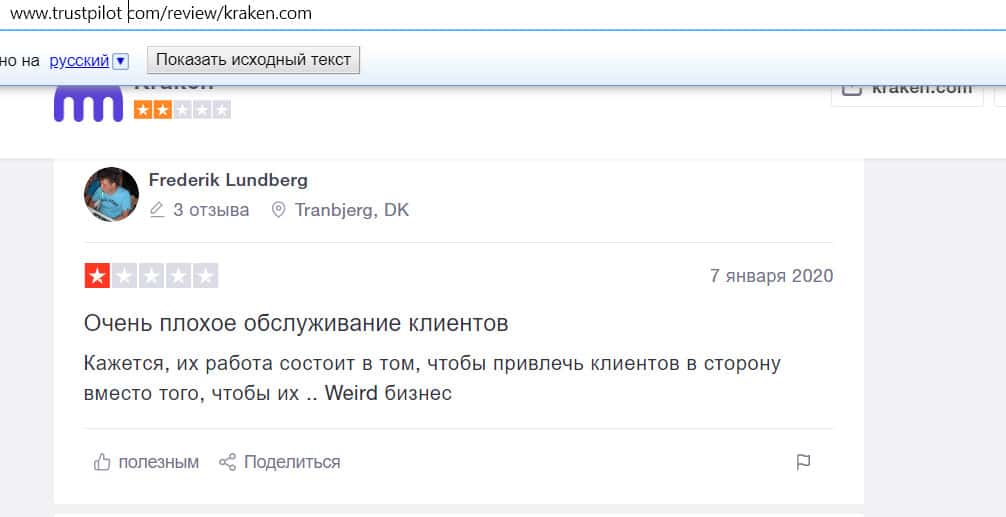Image resolution: width=1006 pixels, height=517 pixels.
Task: Click the red filled star of the review
Action: (97, 276)
